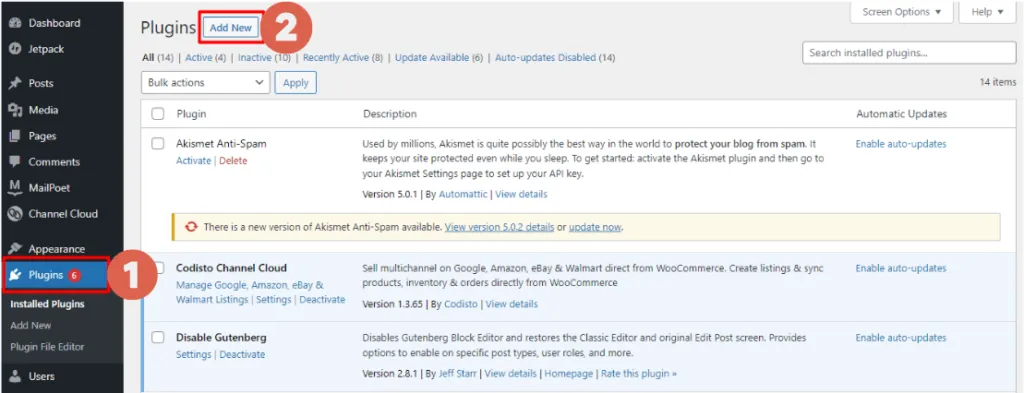Click the Jetpack sidebar icon
Viewport: 1024px width, 393px height.
14,49
